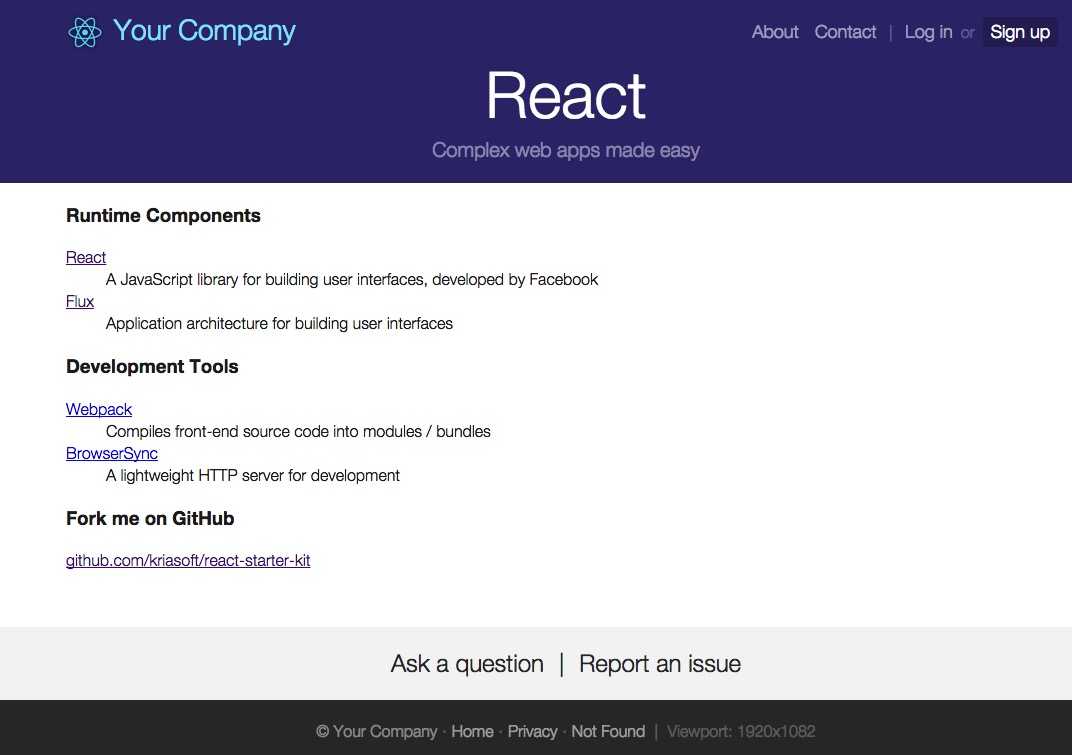Open the Privacy footer link
The height and width of the screenshot is (755, 1072).
click(x=532, y=732)
